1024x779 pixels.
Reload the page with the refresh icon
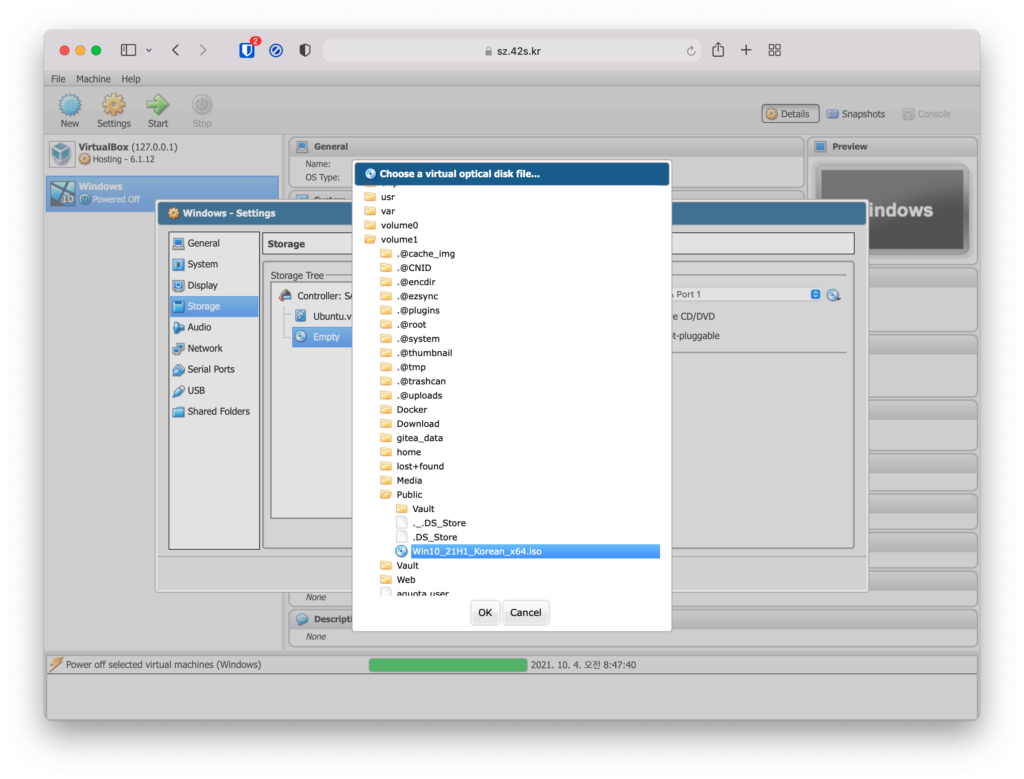tap(690, 51)
